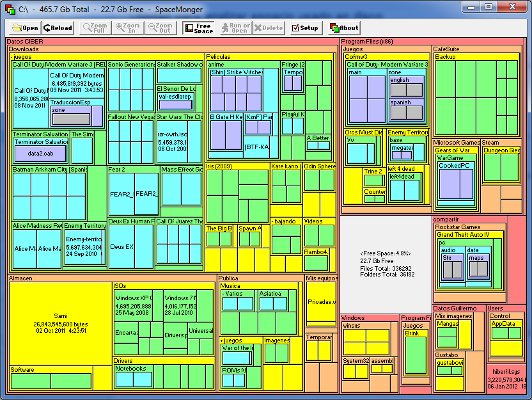Toggle the Free Space display button
The image size is (532, 400).
(199, 28)
